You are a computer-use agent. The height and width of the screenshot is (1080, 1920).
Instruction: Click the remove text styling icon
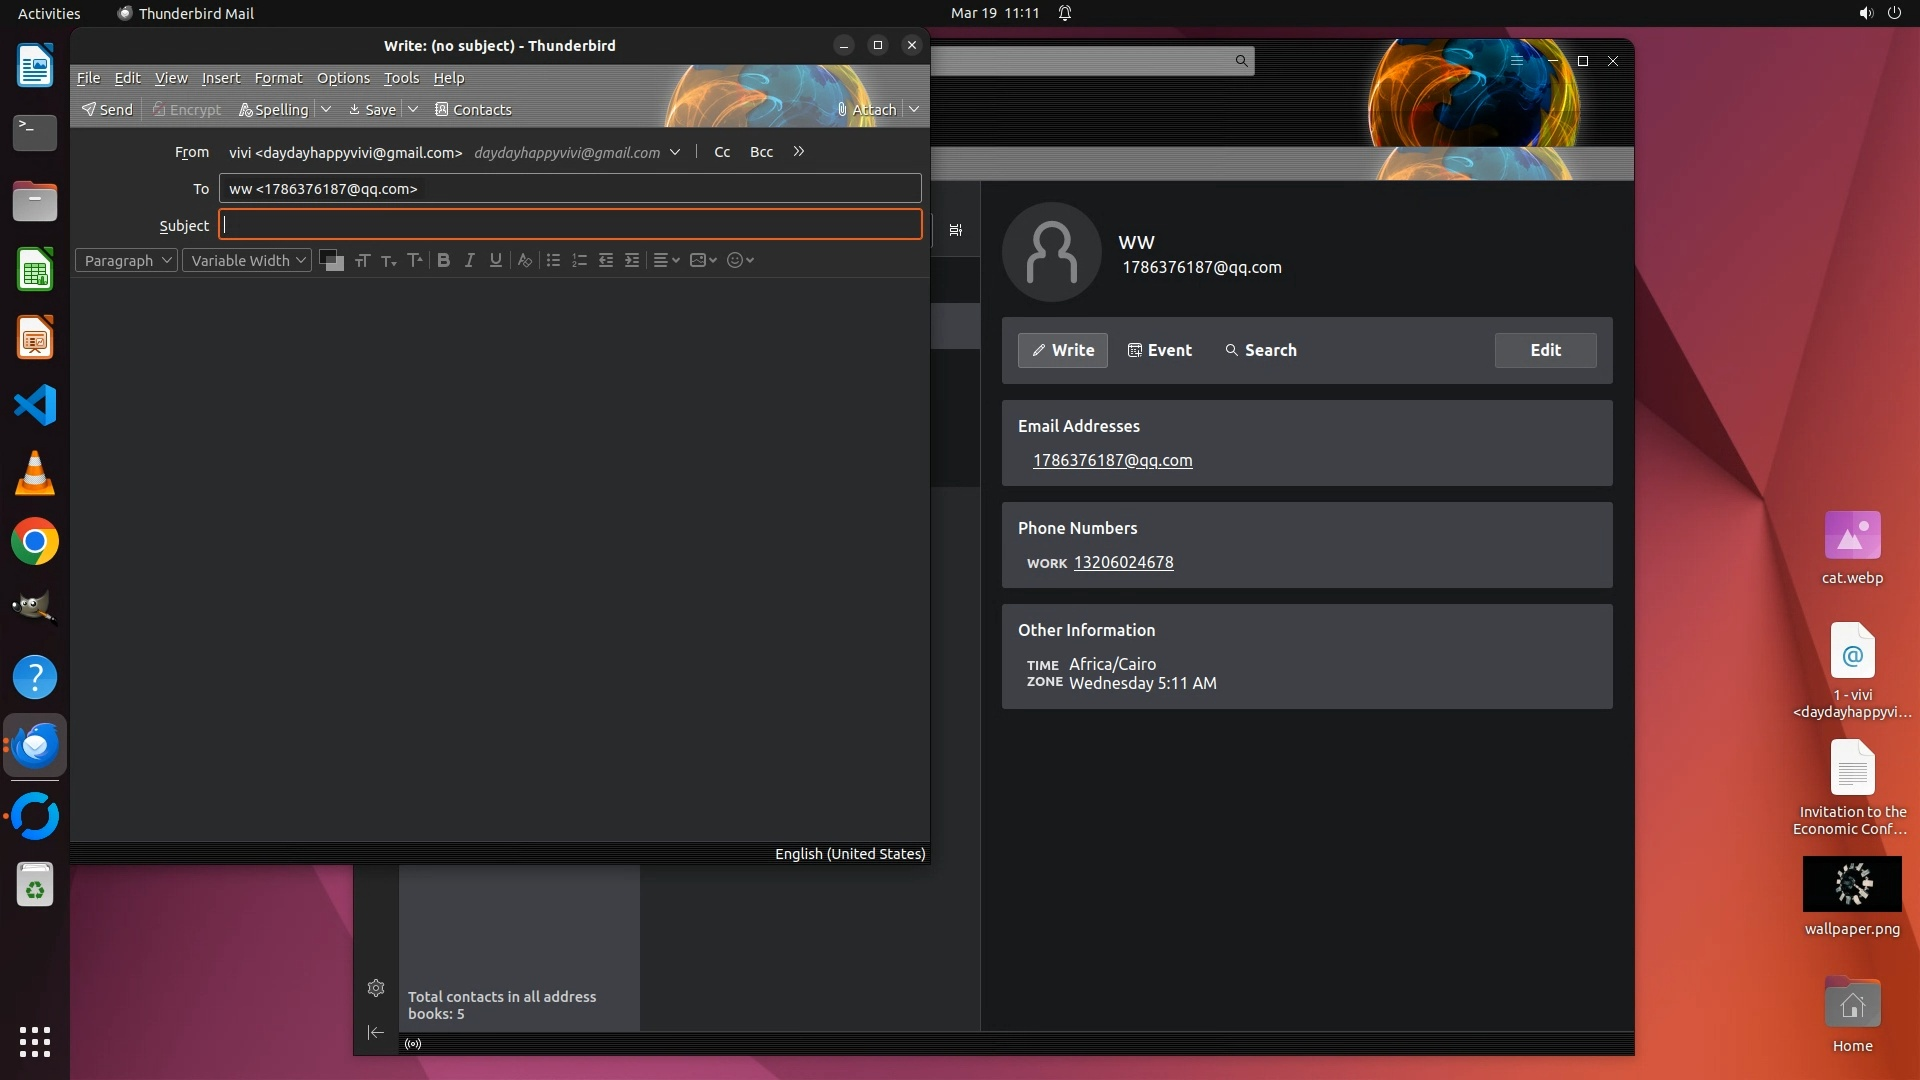pos(524,260)
